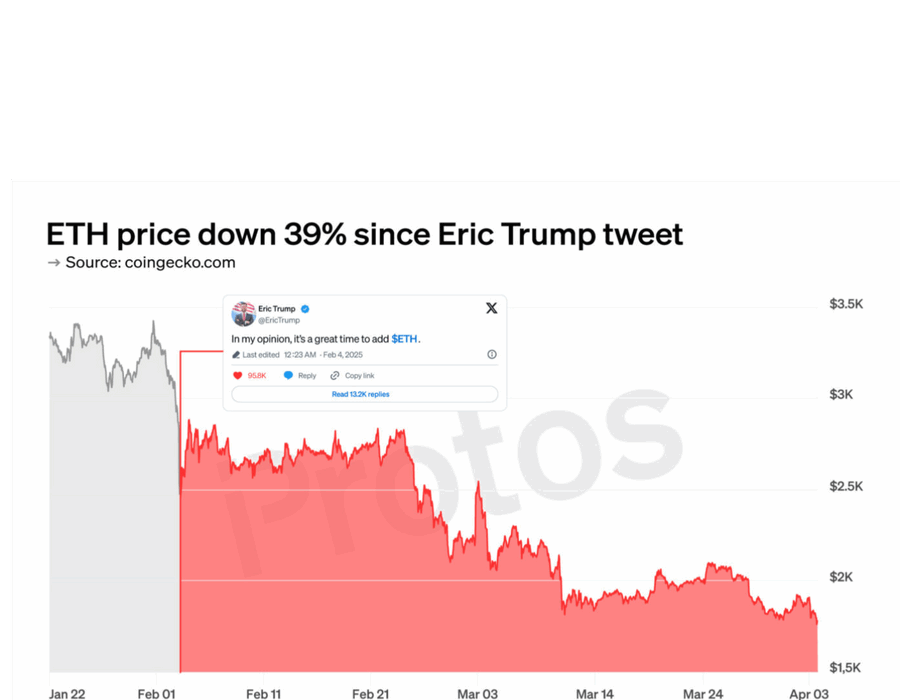Screen dimensions: 900x700
Task: Click the arrow before the source text
Action: [x=54, y=262]
